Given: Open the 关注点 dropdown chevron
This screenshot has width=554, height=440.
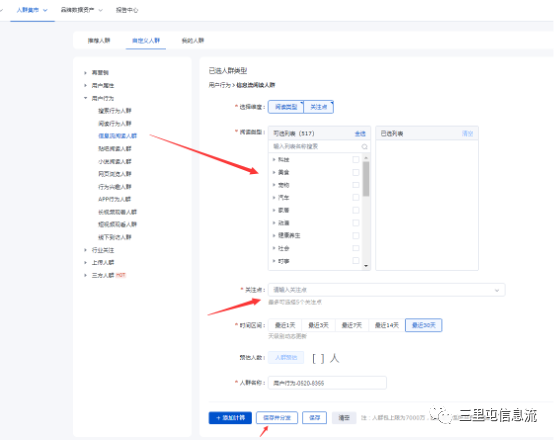Looking at the screenshot, I should tap(497, 290).
